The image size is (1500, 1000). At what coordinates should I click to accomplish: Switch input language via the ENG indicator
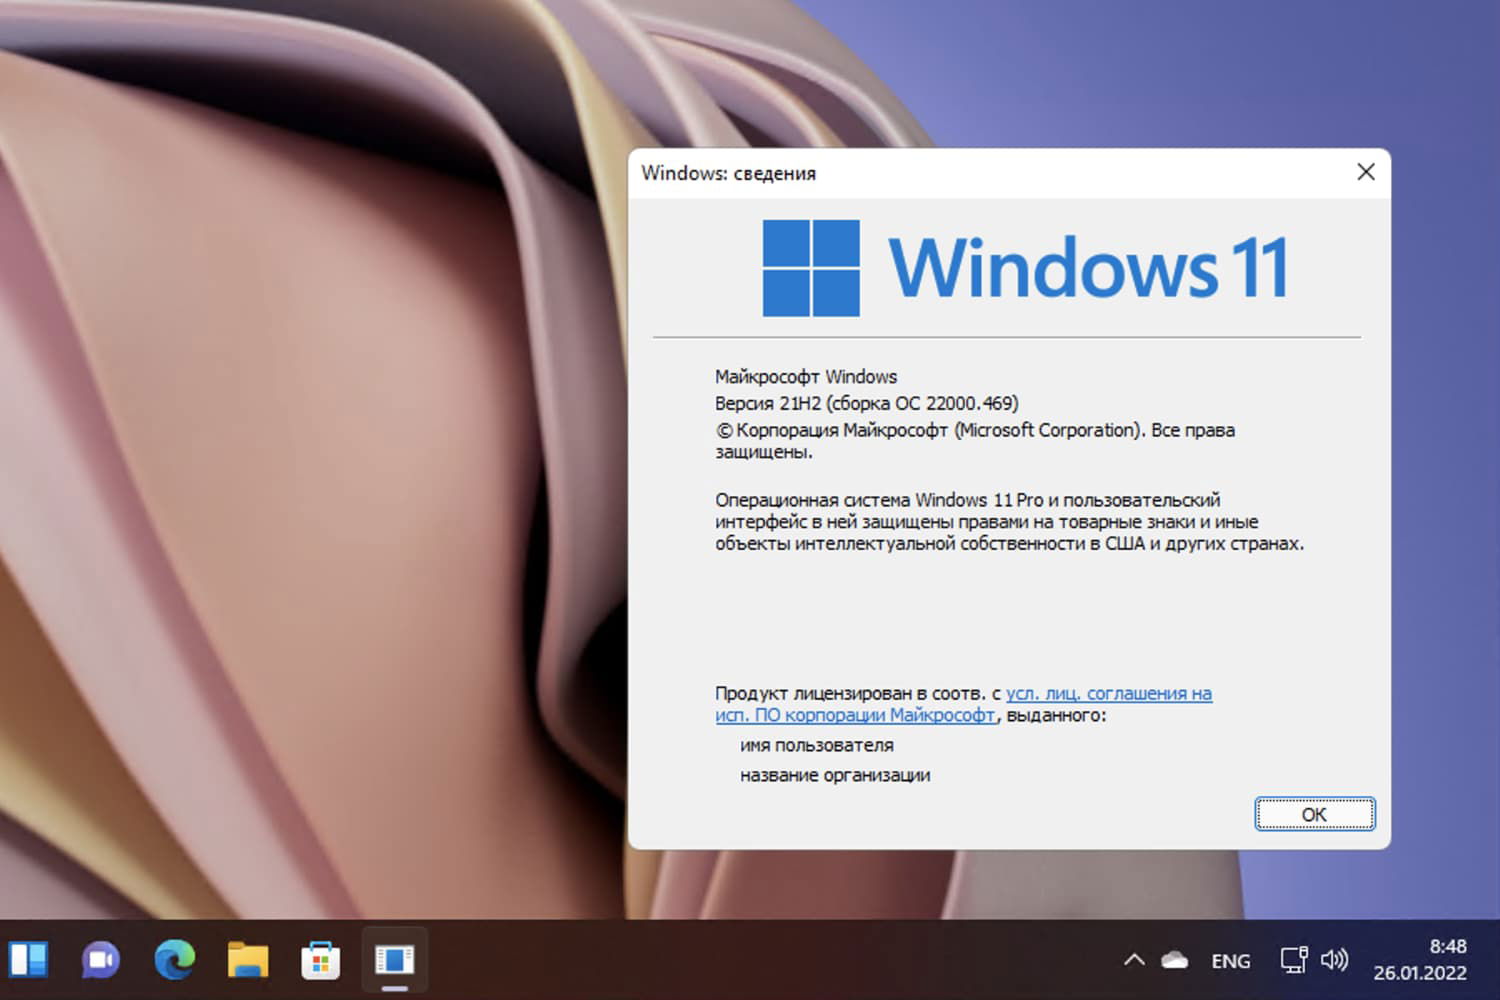1230,960
